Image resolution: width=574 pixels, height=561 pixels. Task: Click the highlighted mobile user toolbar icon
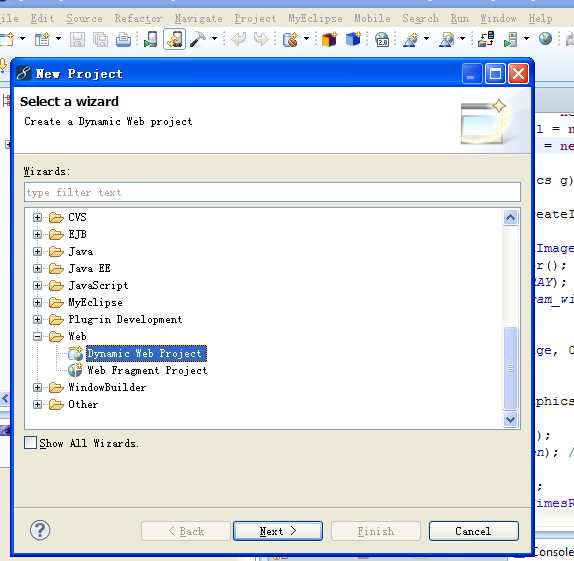tap(174, 39)
